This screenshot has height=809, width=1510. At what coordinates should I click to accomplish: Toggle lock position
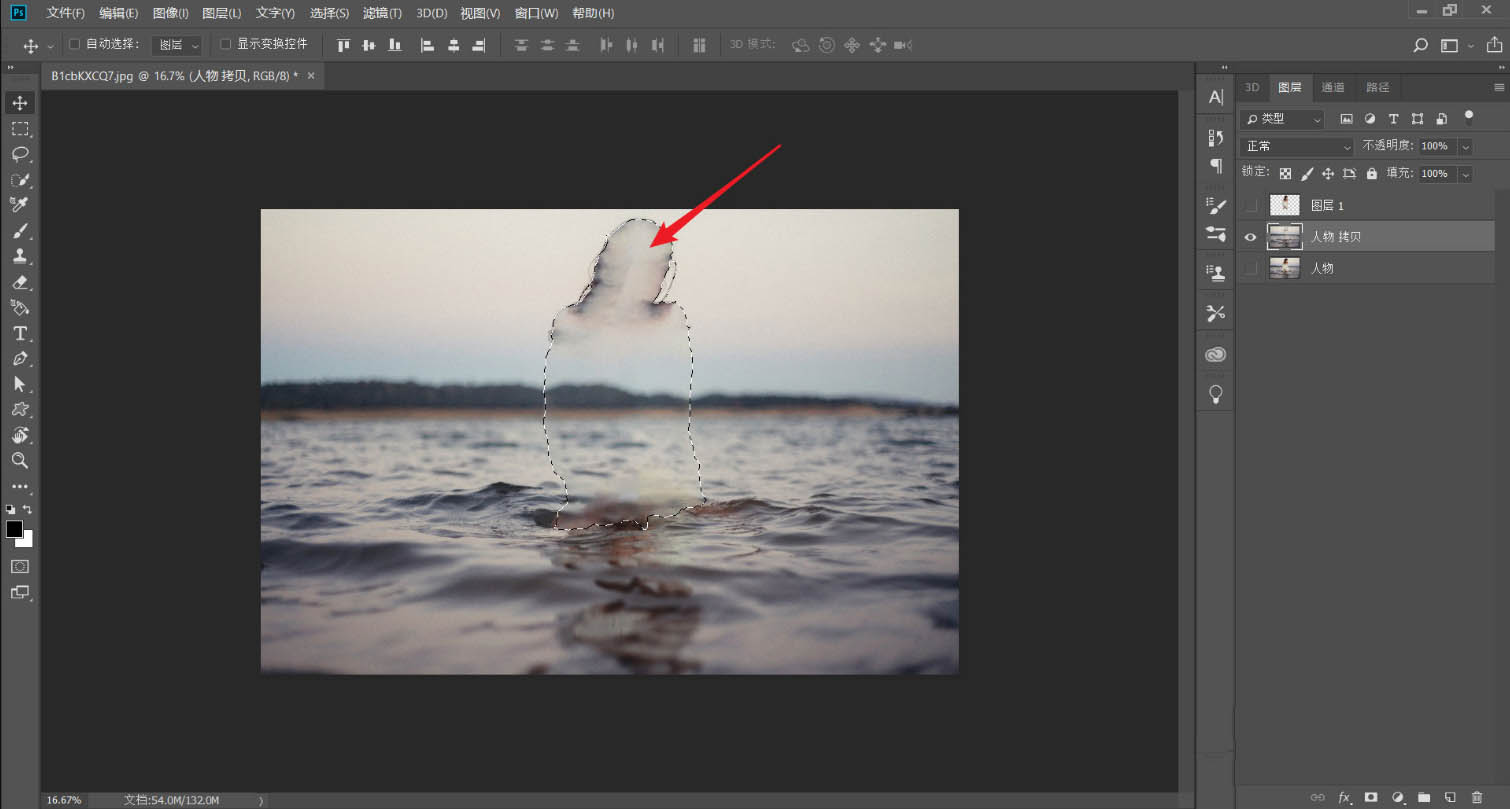tap(1328, 173)
